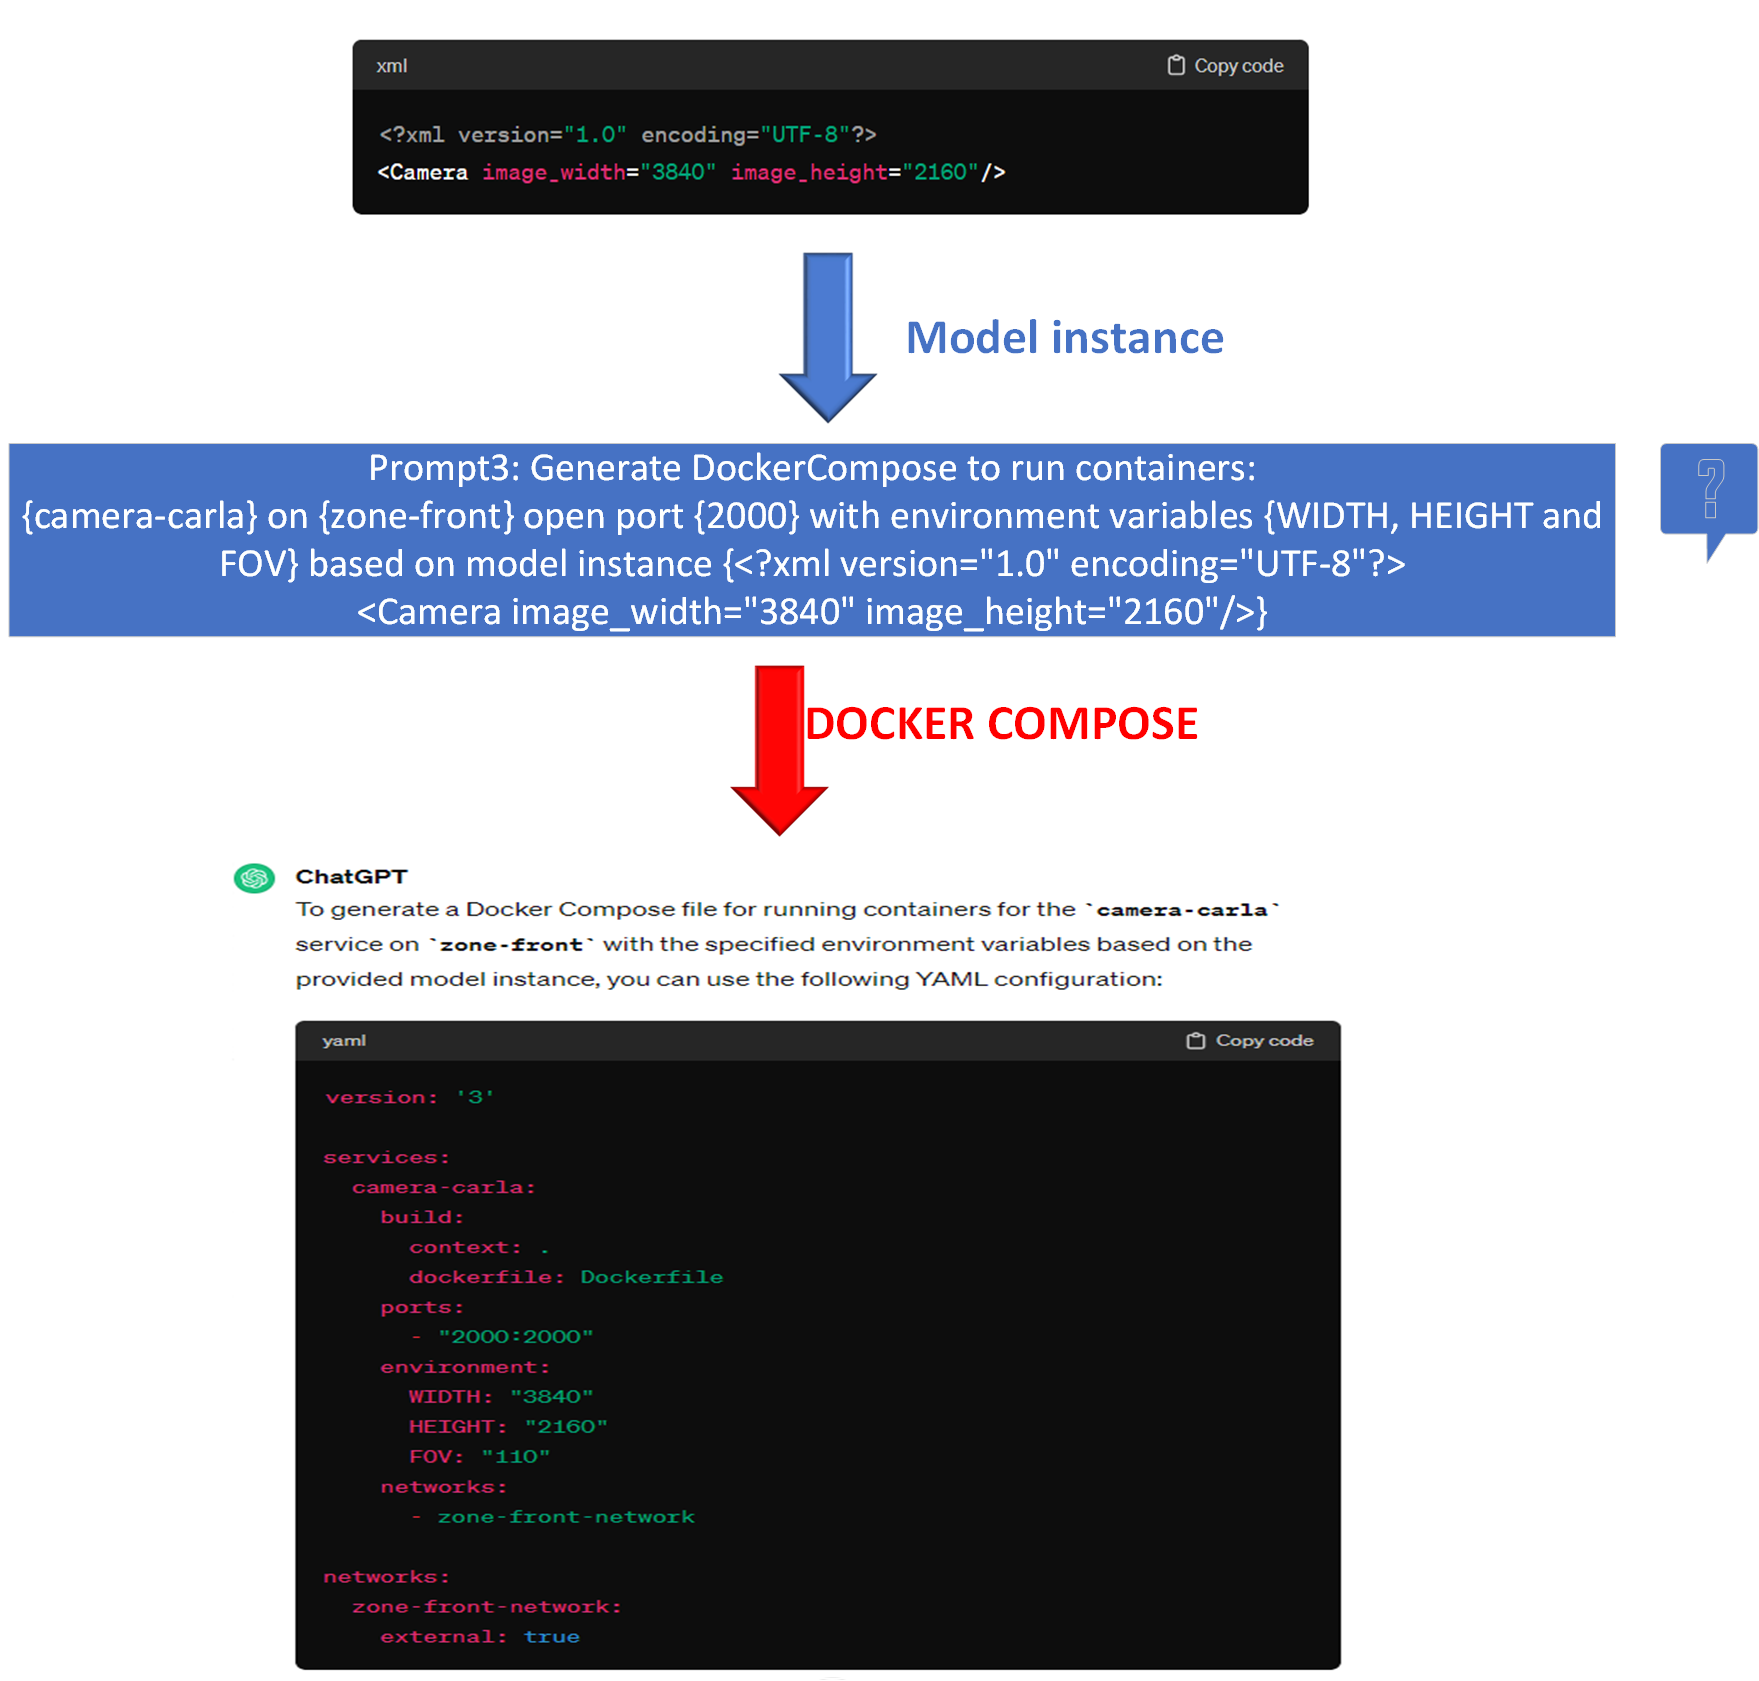Click the response line ending 'following YAML configuration:'
The height and width of the screenshot is (1681, 1759).
(x=729, y=979)
